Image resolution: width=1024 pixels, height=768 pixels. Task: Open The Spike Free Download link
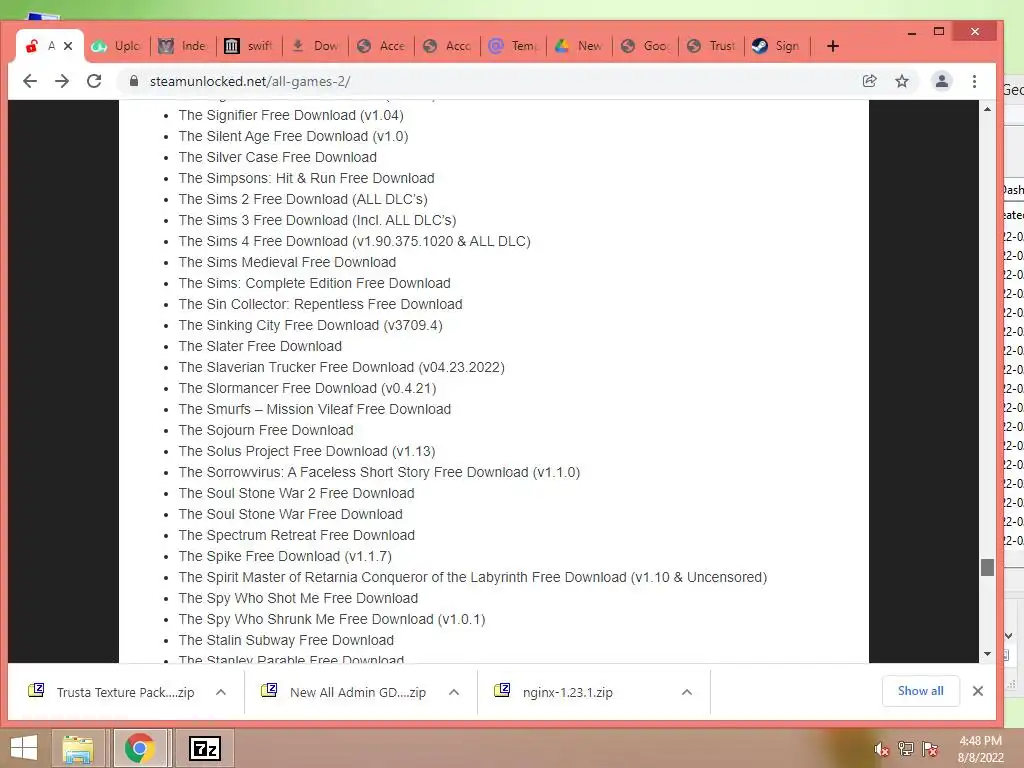click(x=285, y=556)
